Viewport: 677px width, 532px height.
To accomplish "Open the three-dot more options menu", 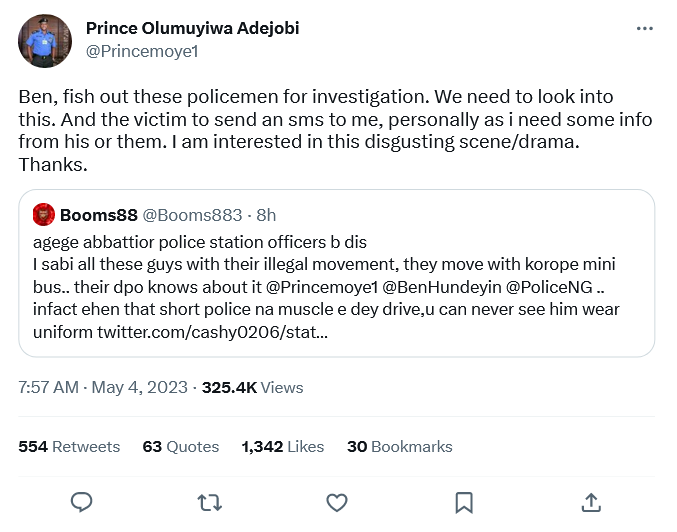I will [645, 28].
